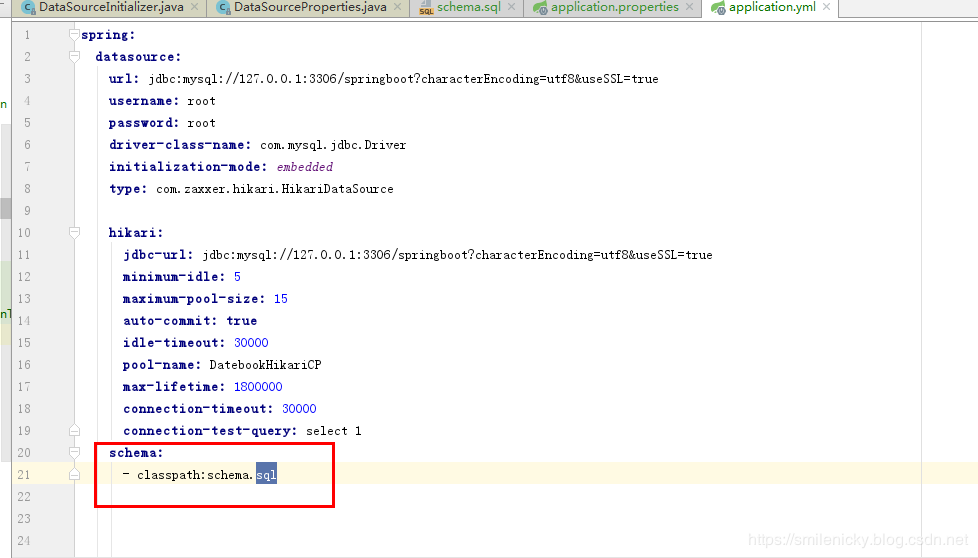The height and width of the screenshot is (558, 978).
Task: Click the Spring leaf icon on application.properties tab
Action: coord(540,7)
